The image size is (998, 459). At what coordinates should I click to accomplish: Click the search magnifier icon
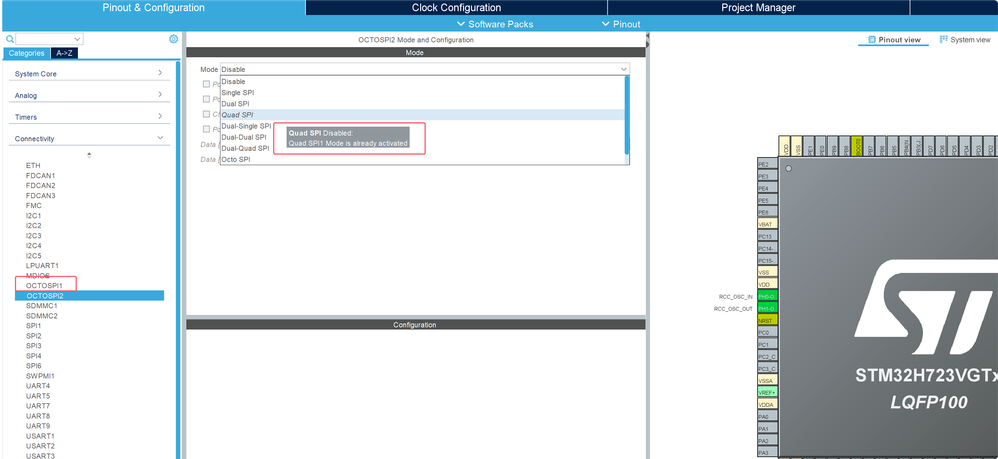(x=10, y=39)
